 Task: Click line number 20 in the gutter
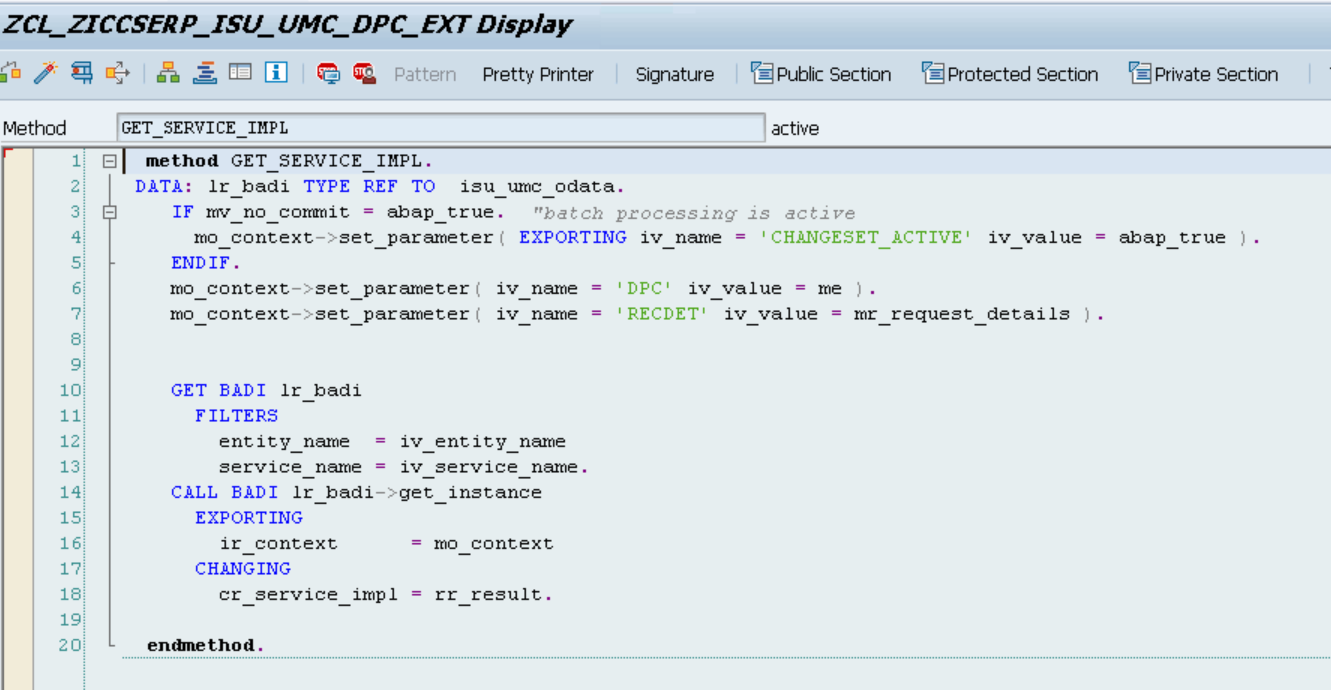tap(70, 645)
